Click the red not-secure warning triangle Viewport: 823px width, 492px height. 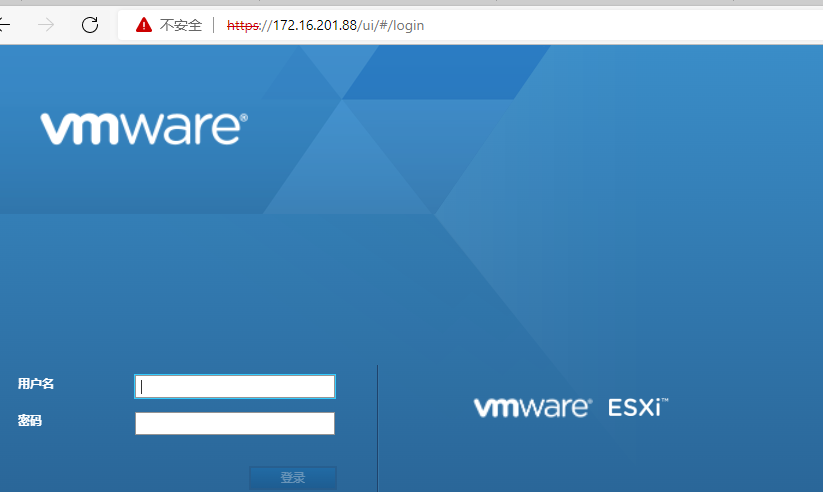144,25
